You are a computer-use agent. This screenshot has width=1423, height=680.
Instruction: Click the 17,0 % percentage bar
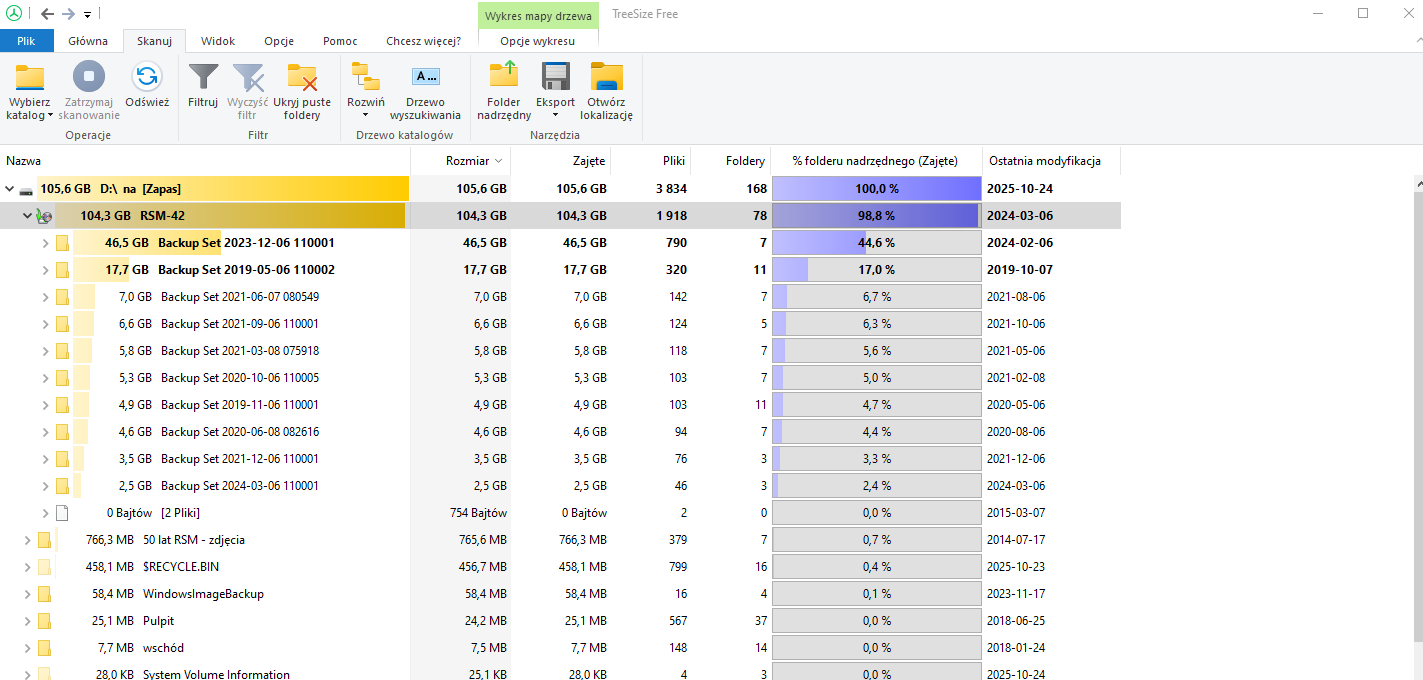click(x=877, y=269)
